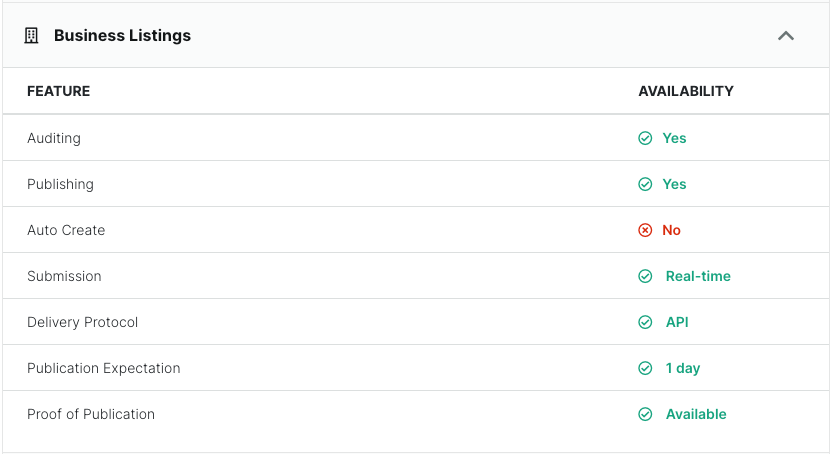Screen dimensions: 836x454
Task: Select the Auto Create row label
Action: [66, 230]
